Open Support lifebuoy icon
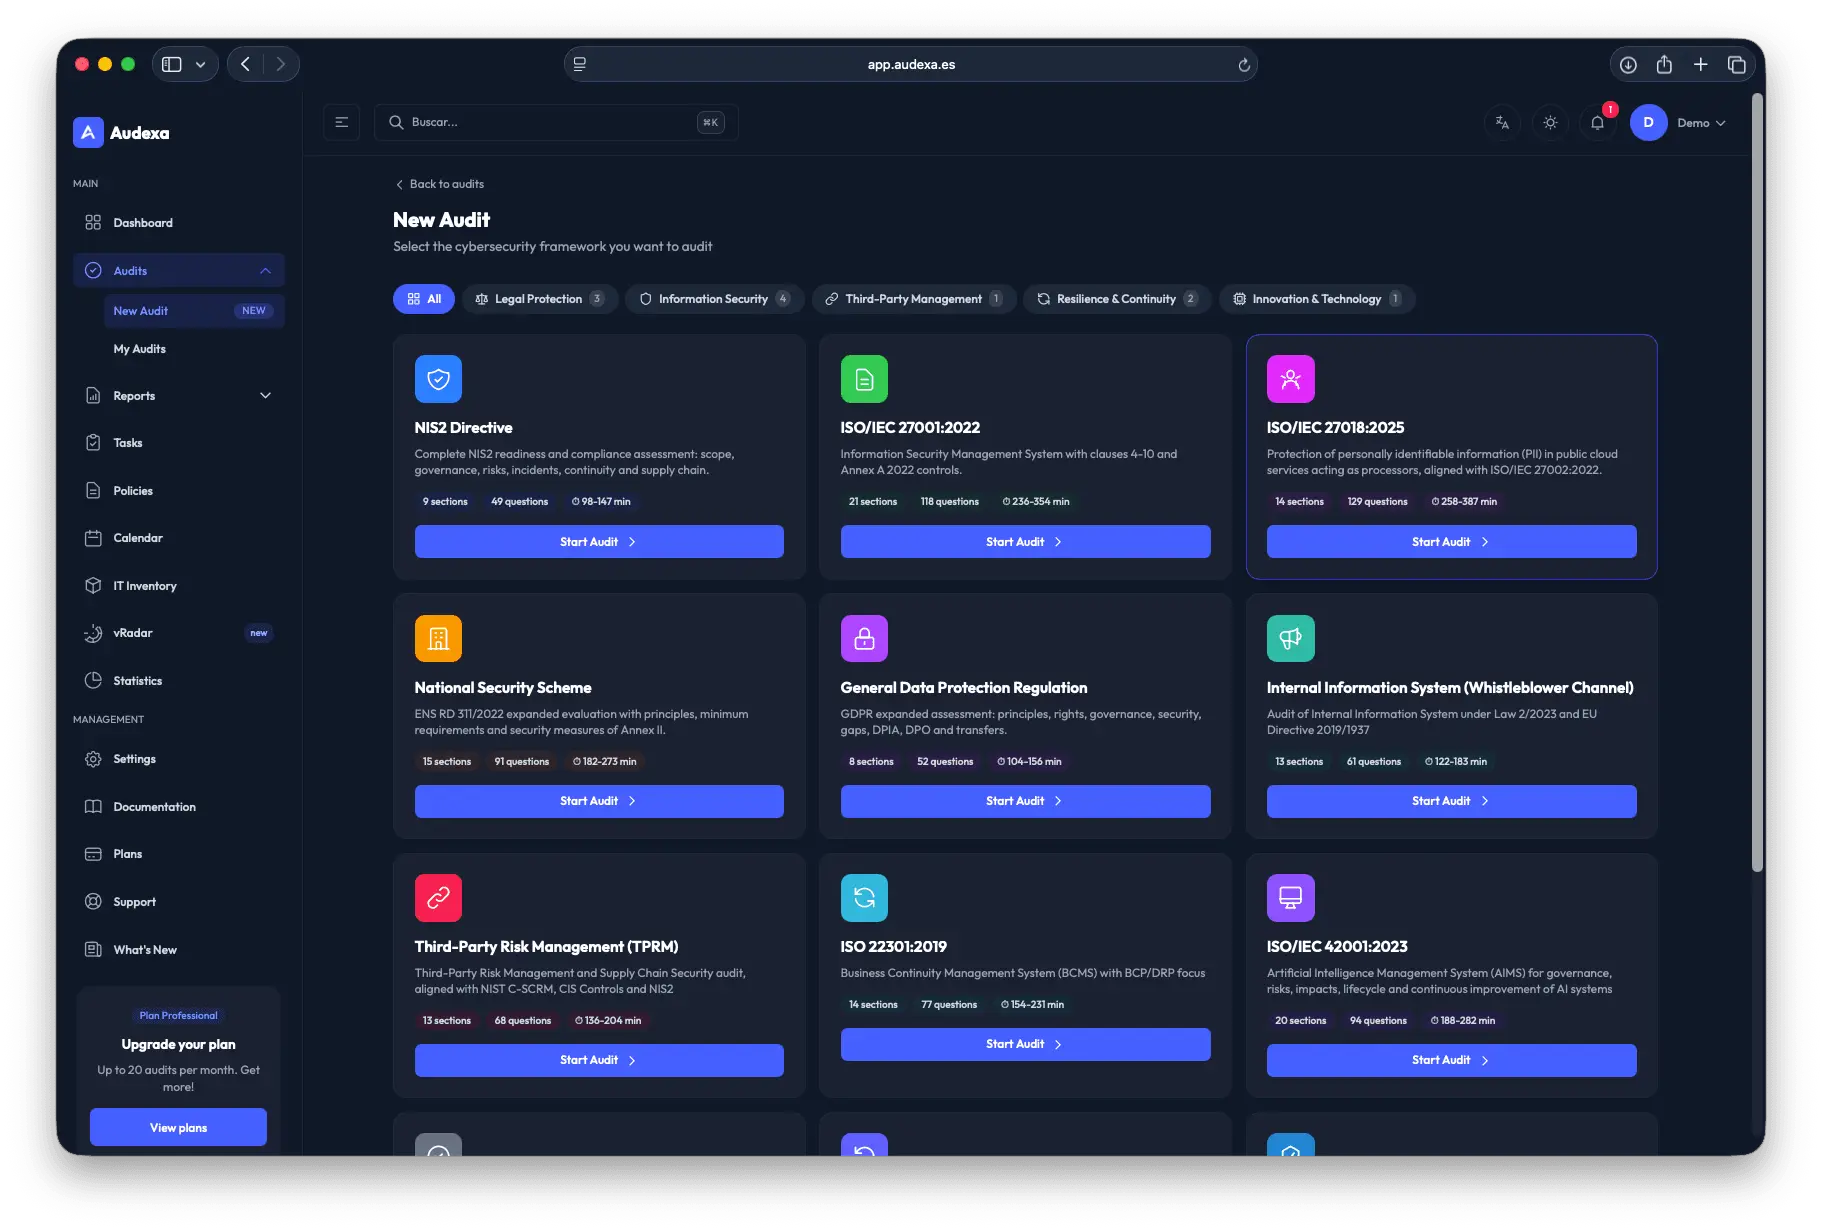 pyautogui.click(x=93, y=901)
